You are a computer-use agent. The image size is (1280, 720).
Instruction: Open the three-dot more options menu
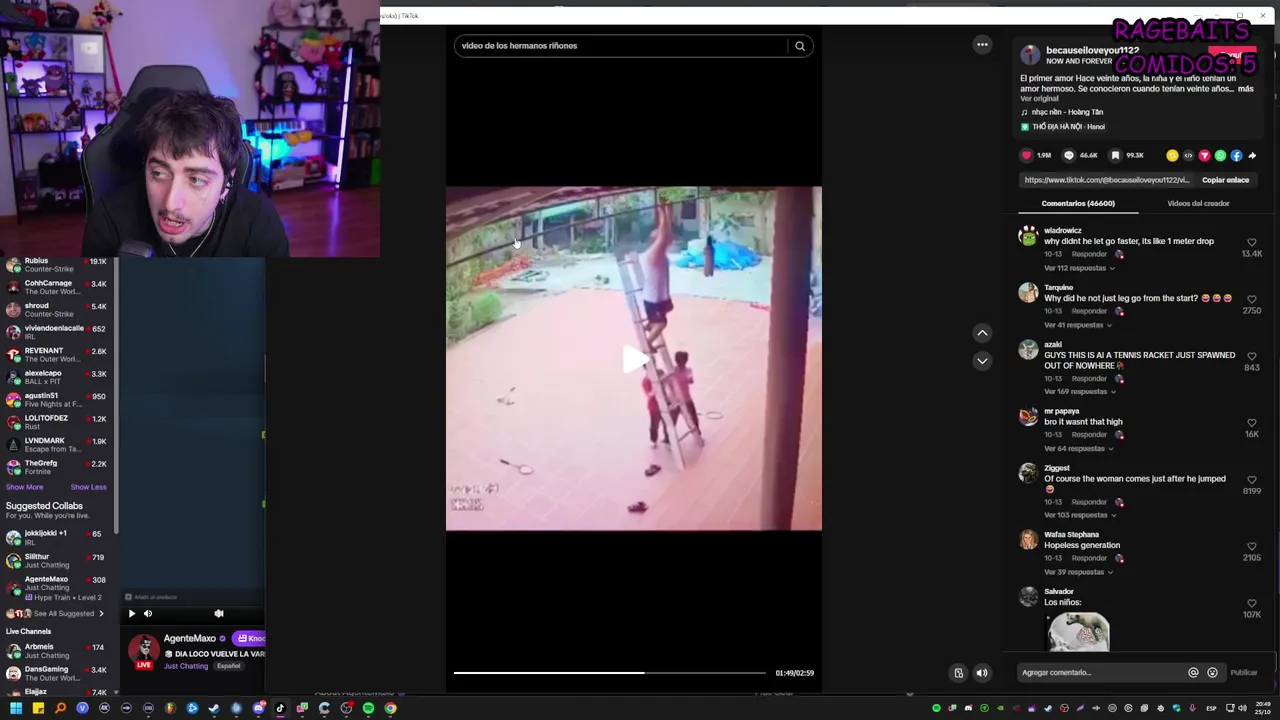982,44
